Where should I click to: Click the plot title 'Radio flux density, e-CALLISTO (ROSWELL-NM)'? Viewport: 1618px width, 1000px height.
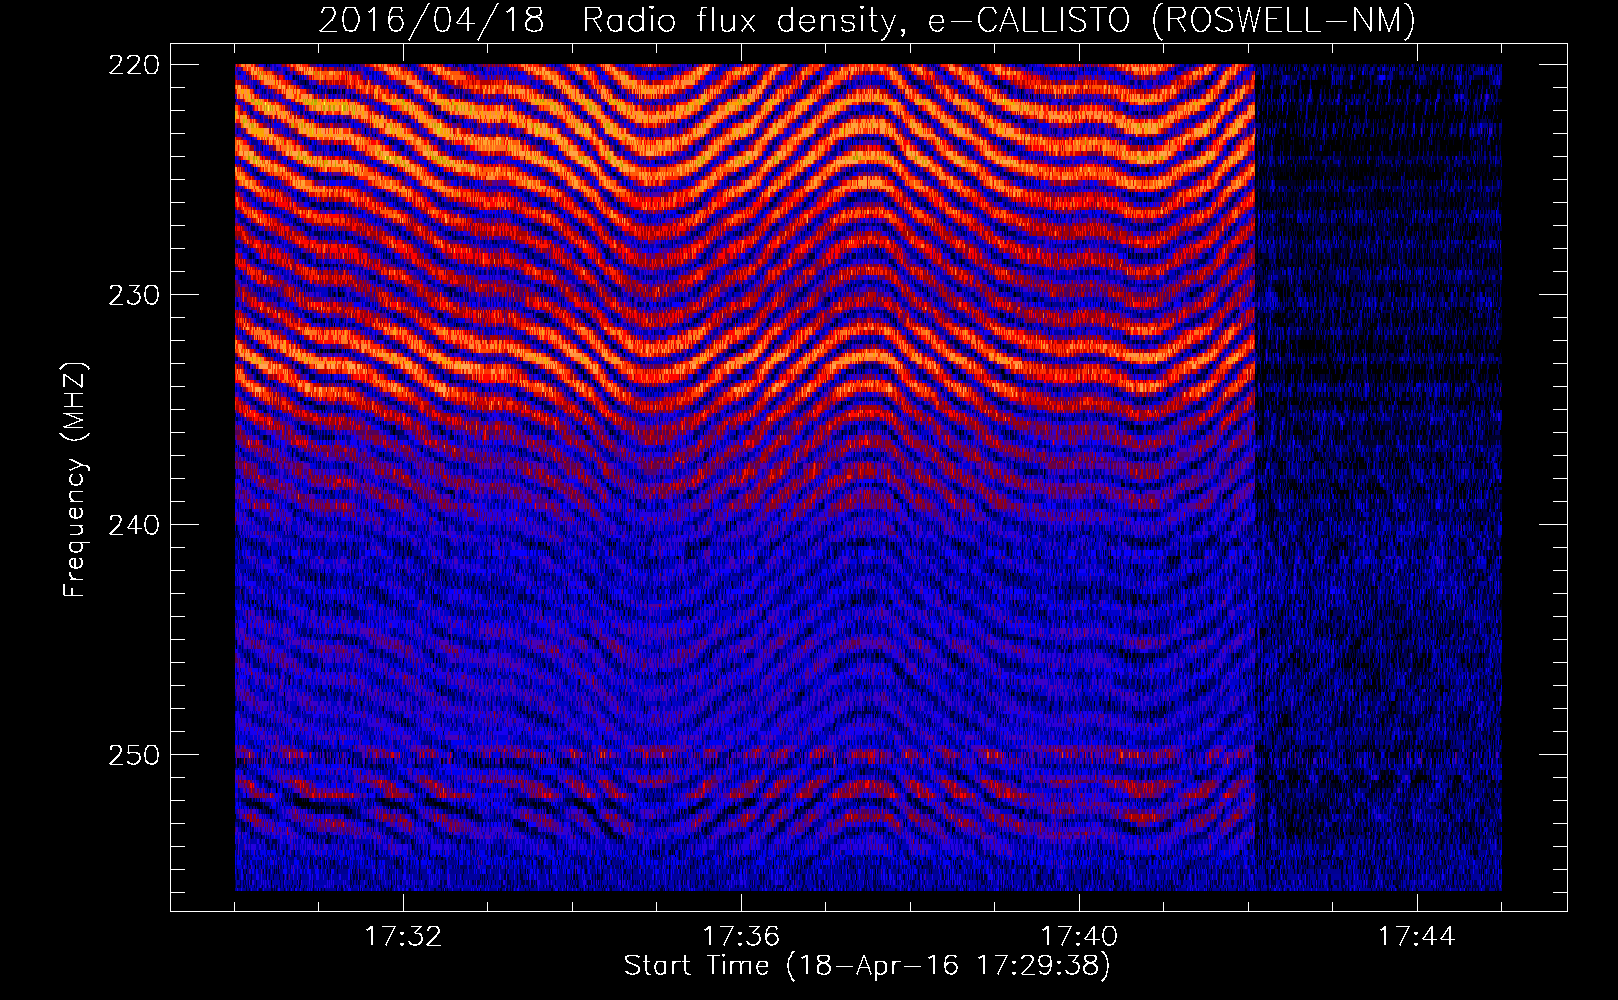tap(999, 21)
